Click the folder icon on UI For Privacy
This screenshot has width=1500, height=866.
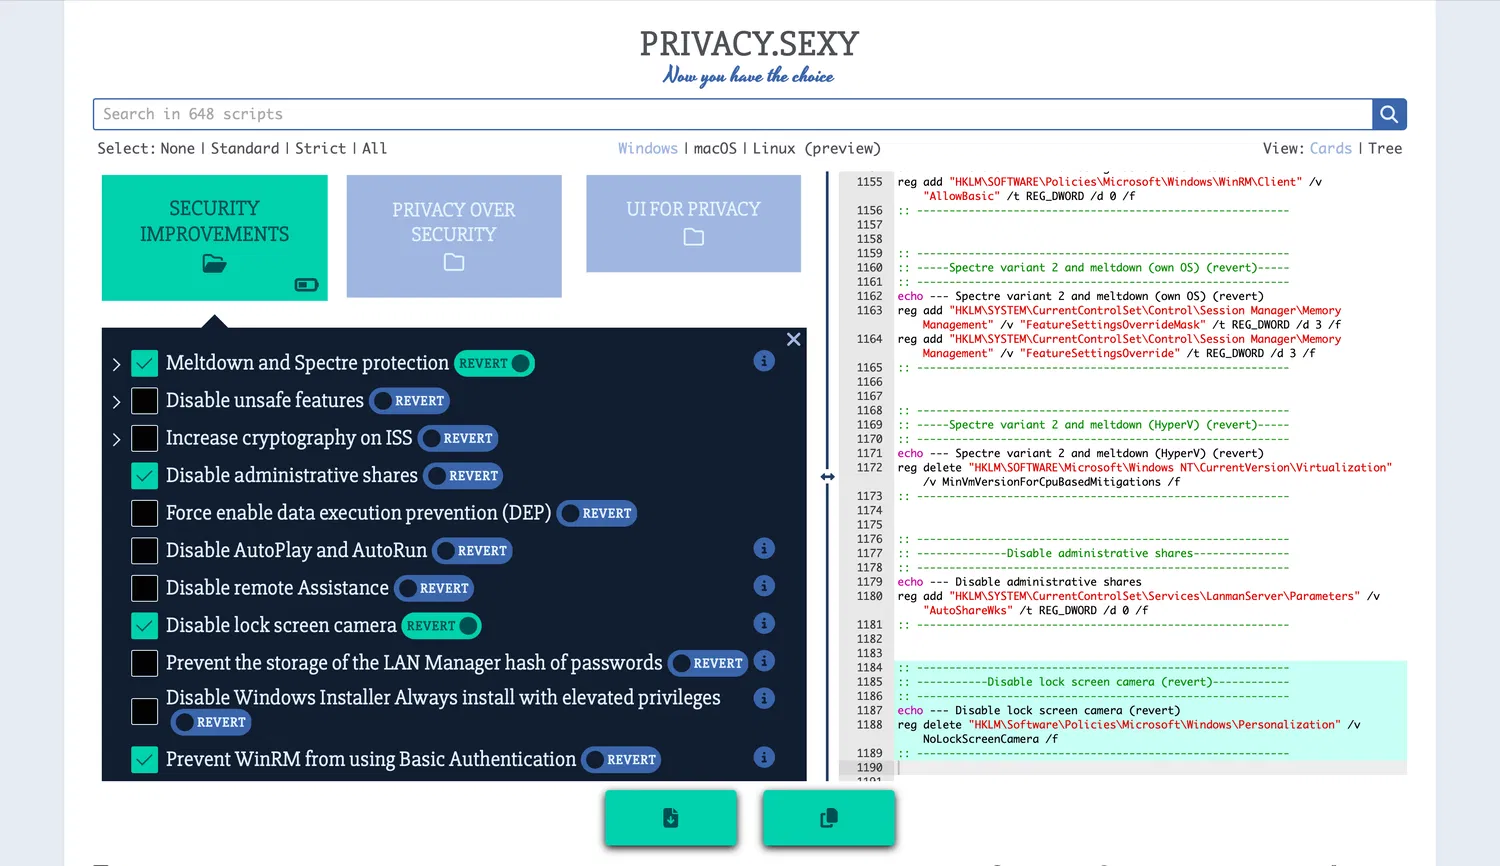(694, 237)
